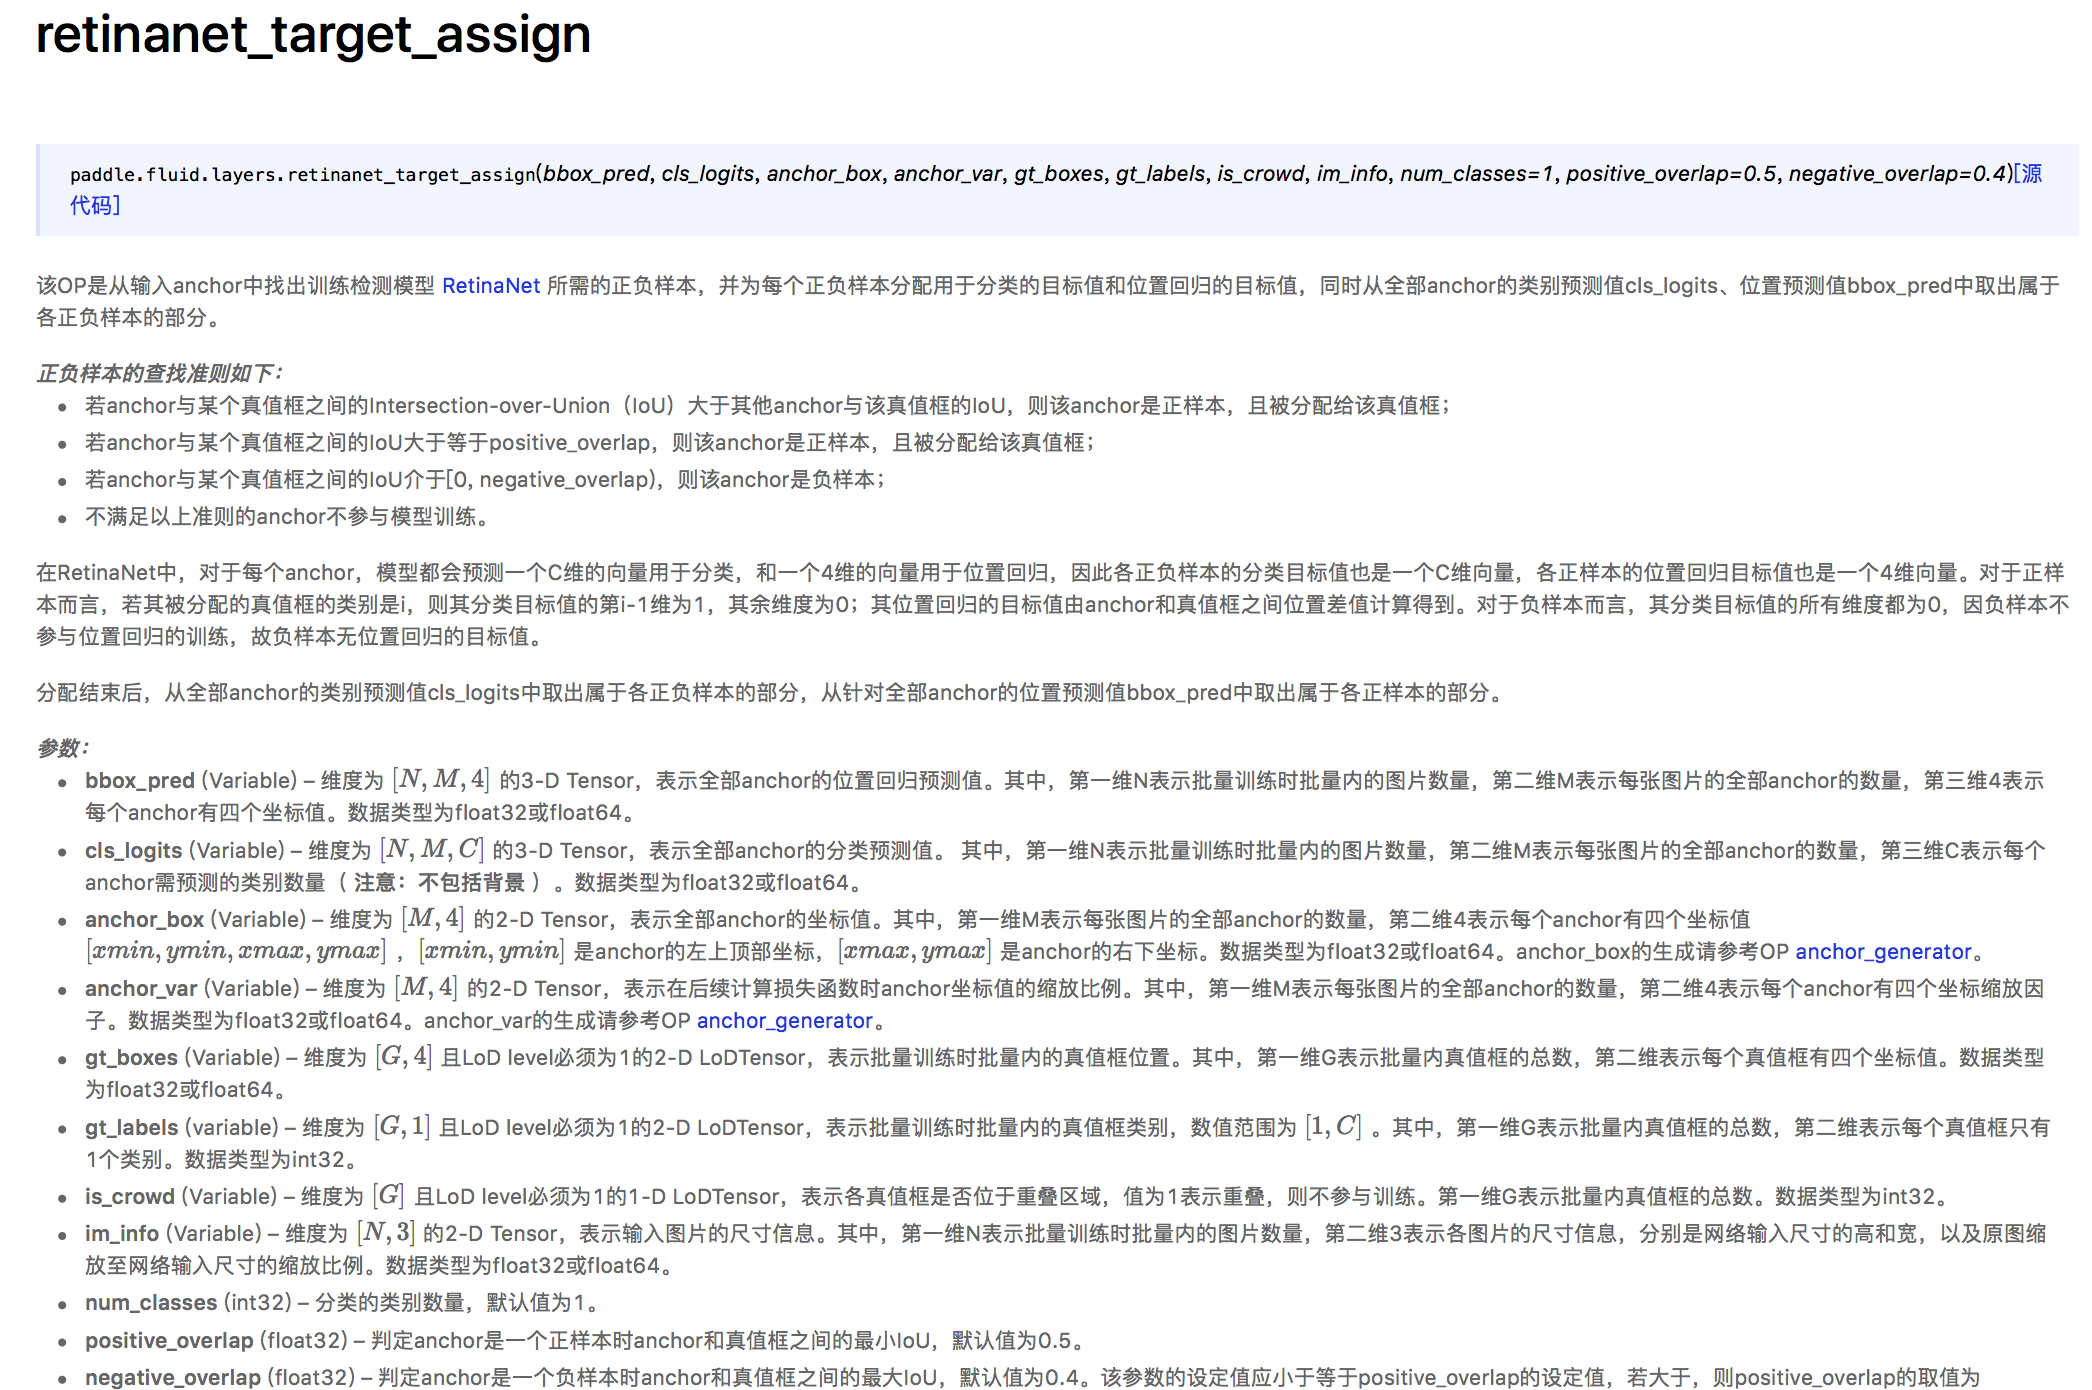Click the bold is_crowd parameter name
Screen dimensions: 2092x1390
tap(130, 1197)
